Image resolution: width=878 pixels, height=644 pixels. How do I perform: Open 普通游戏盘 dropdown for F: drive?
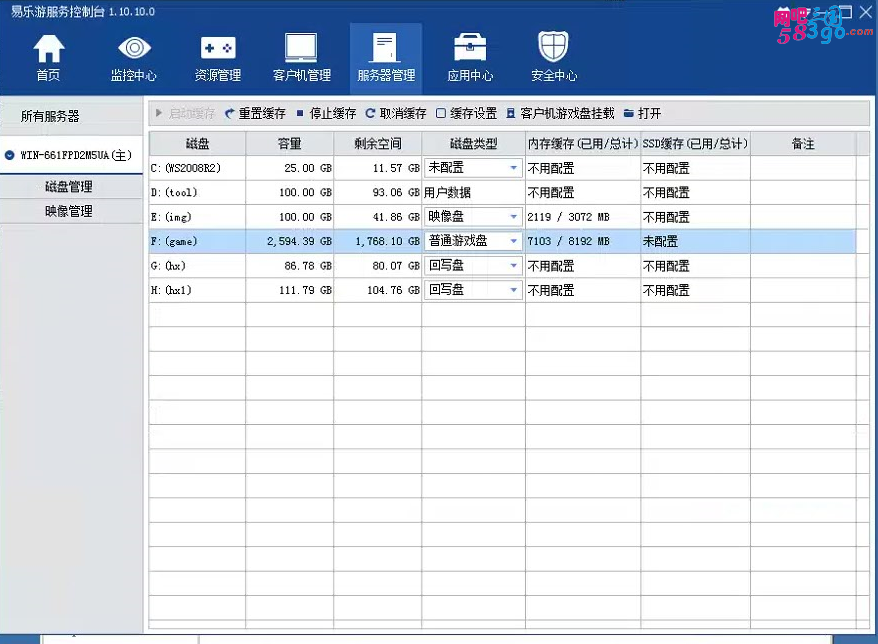coord(514,241)
